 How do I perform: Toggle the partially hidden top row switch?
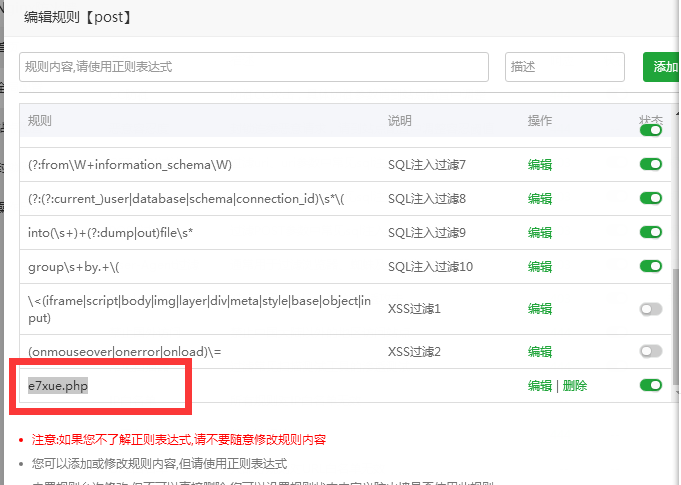[x=651, y=130]
